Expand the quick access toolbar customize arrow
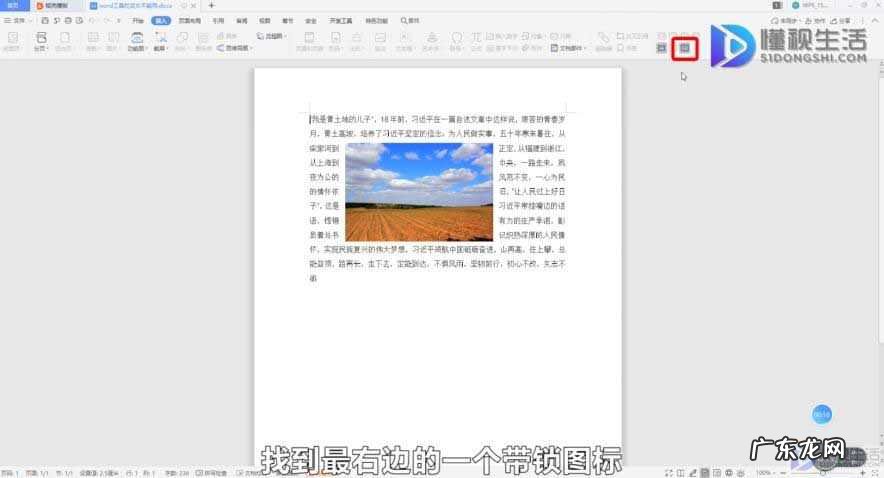 pyautogui.click(x=118, y=20)
